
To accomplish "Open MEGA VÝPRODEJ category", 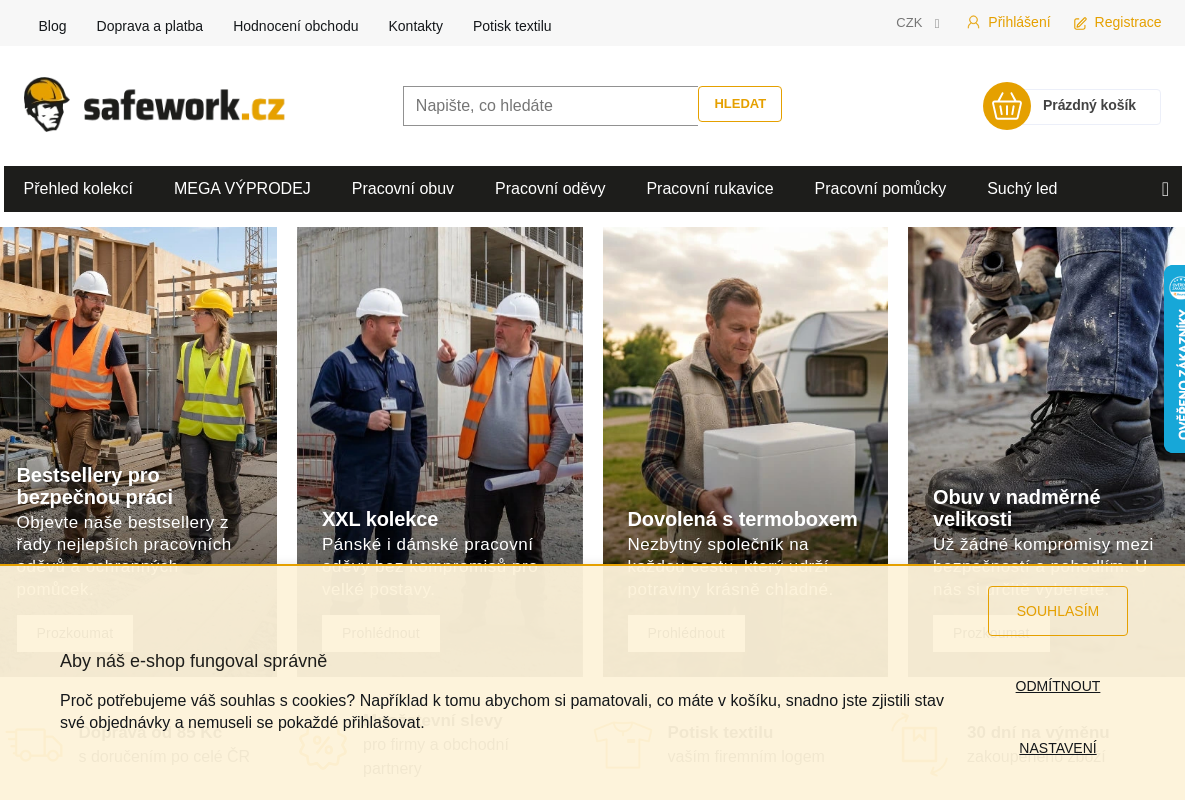I will tap(242, 189).
